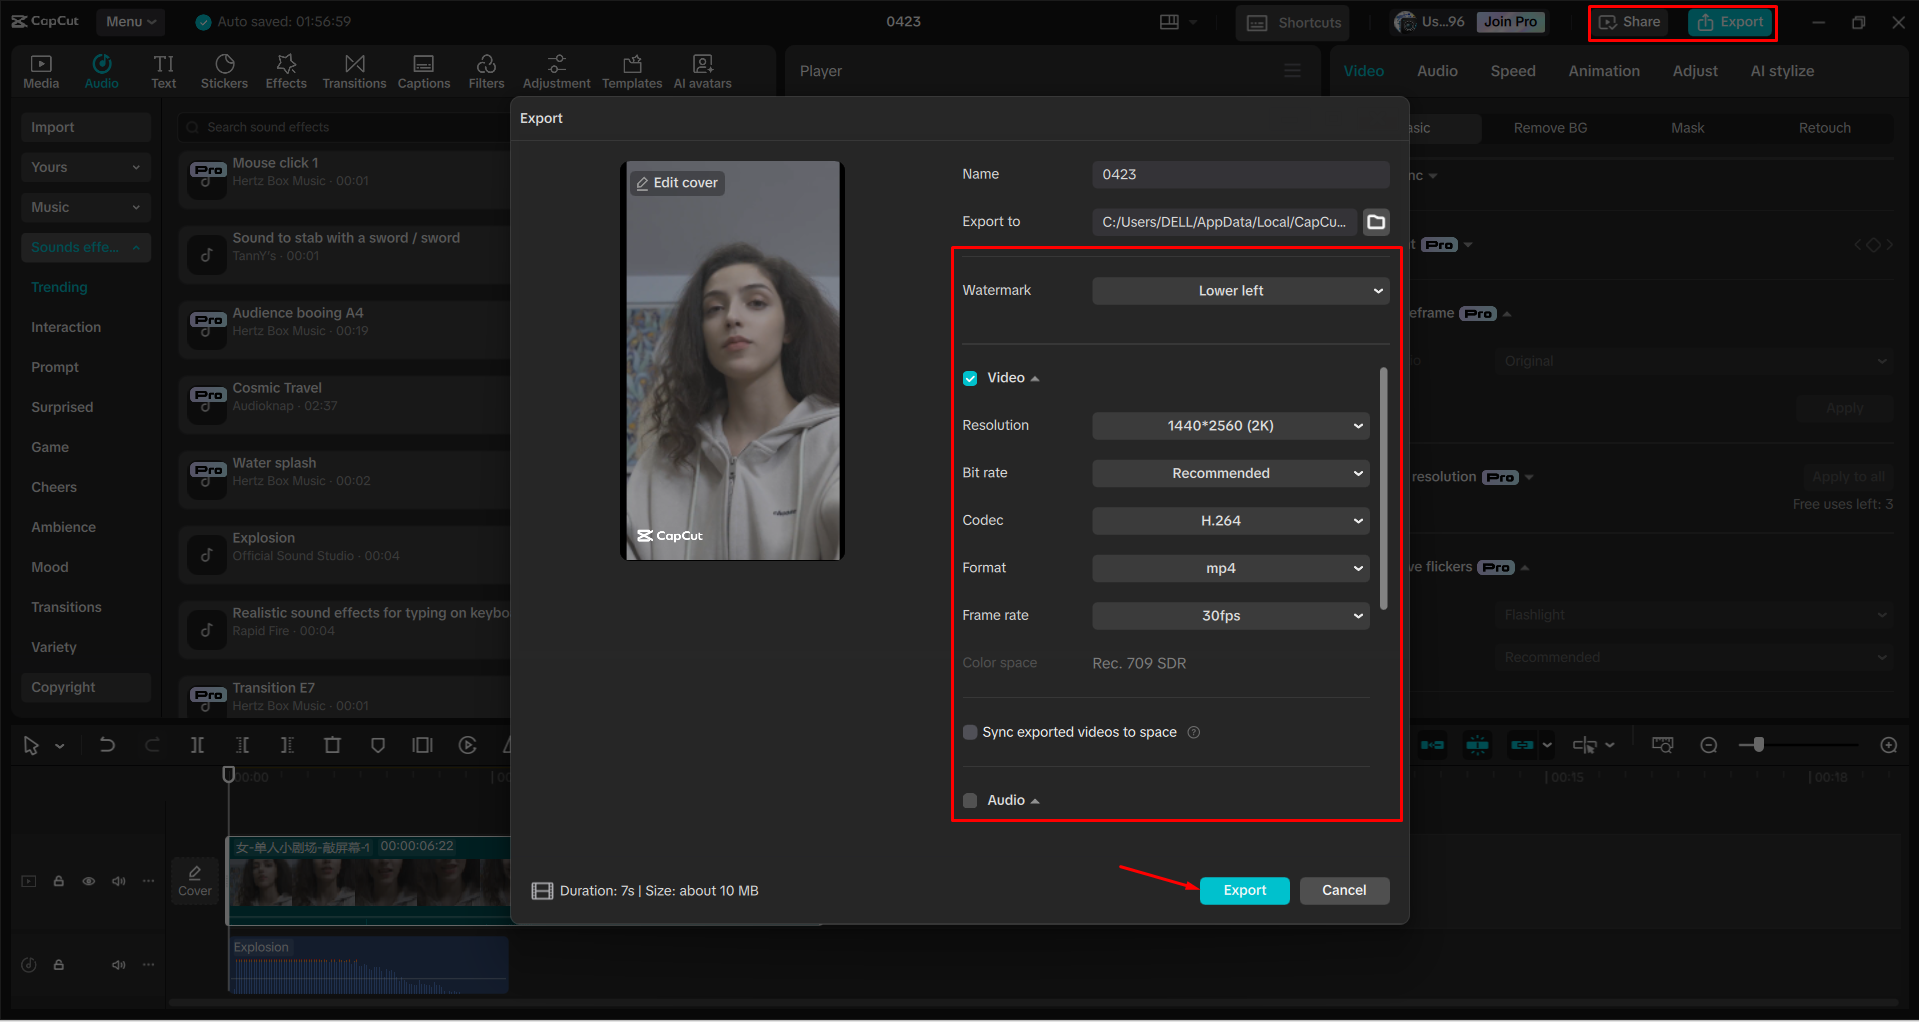Click the Undo icon in the timeline toolbar
The image size is (1919, 1022).
pos(107,744)
